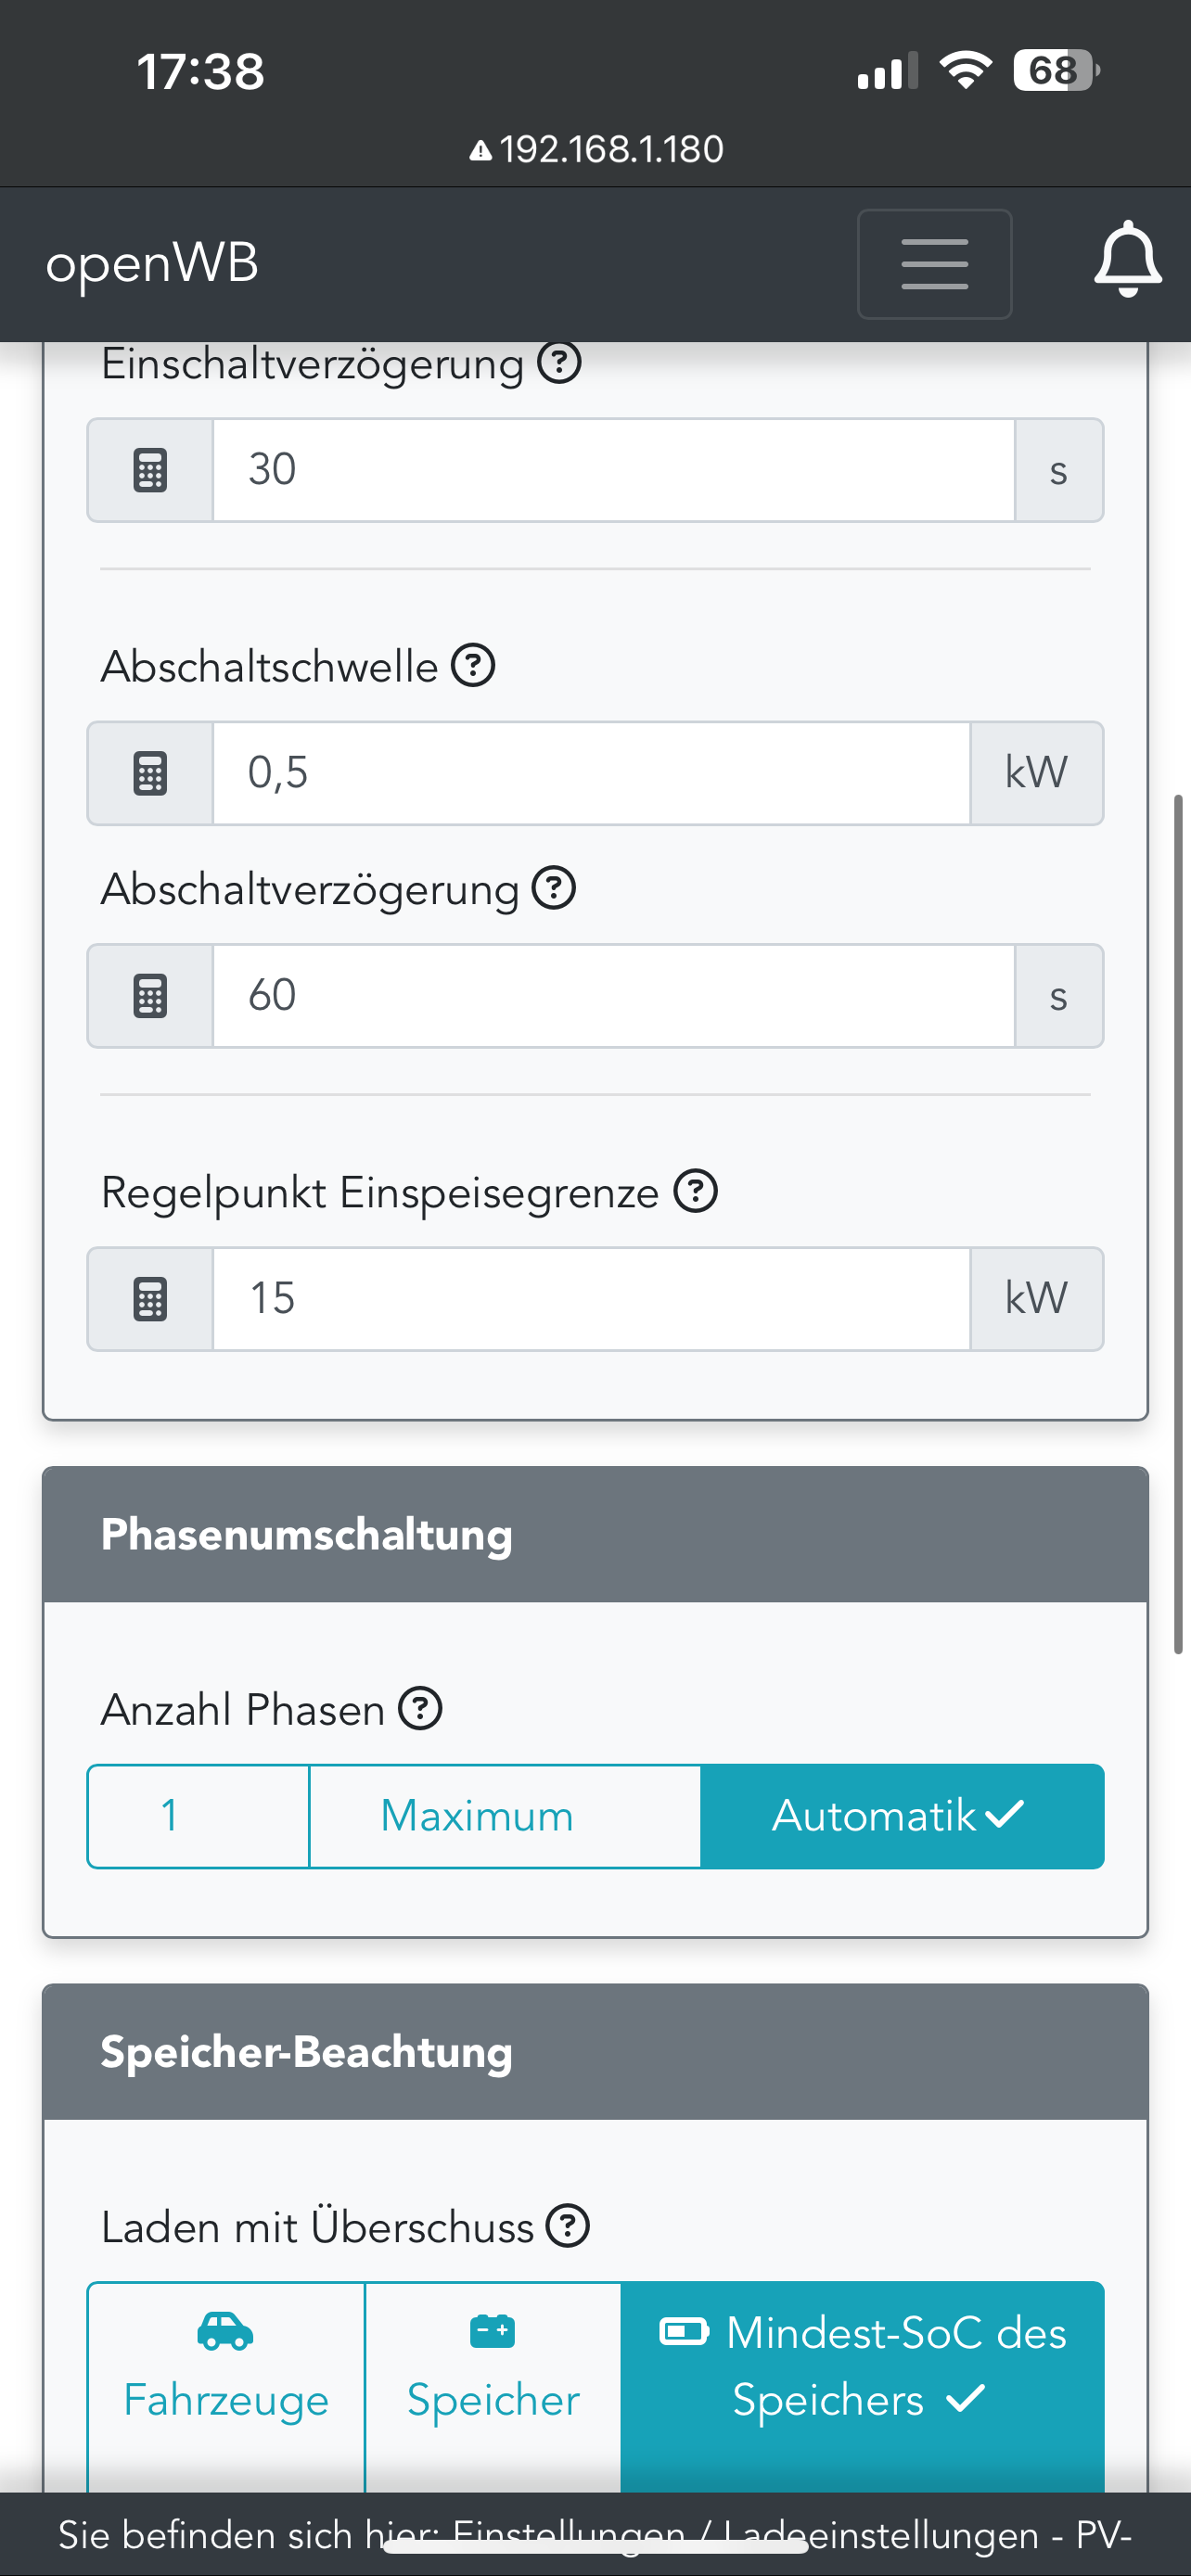Open Regelpunkt Einspeisegrenze help tooltip

pyautogui.click(x=695, y=1191)
